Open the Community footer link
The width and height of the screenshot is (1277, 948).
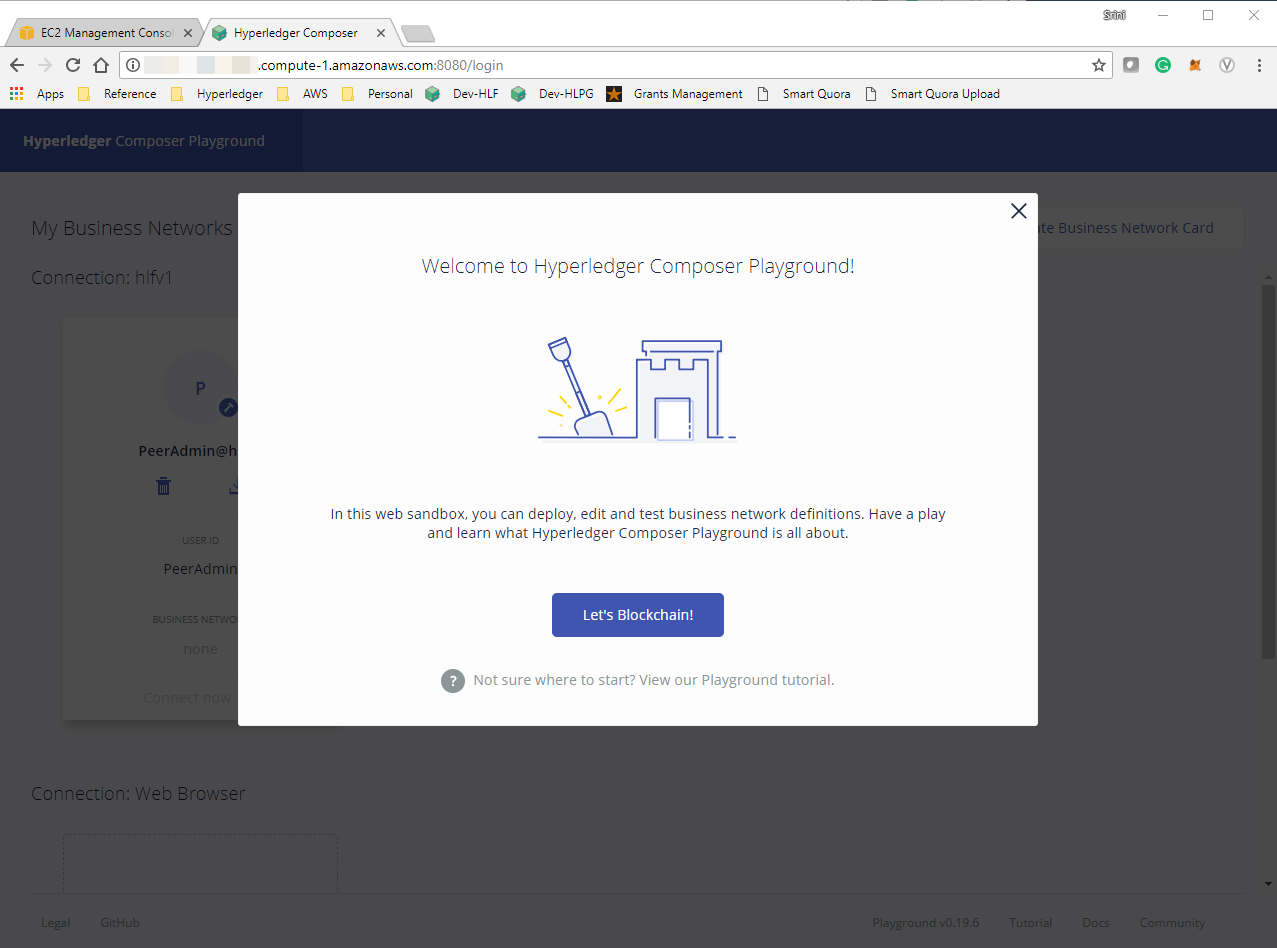pos(1172,923)
